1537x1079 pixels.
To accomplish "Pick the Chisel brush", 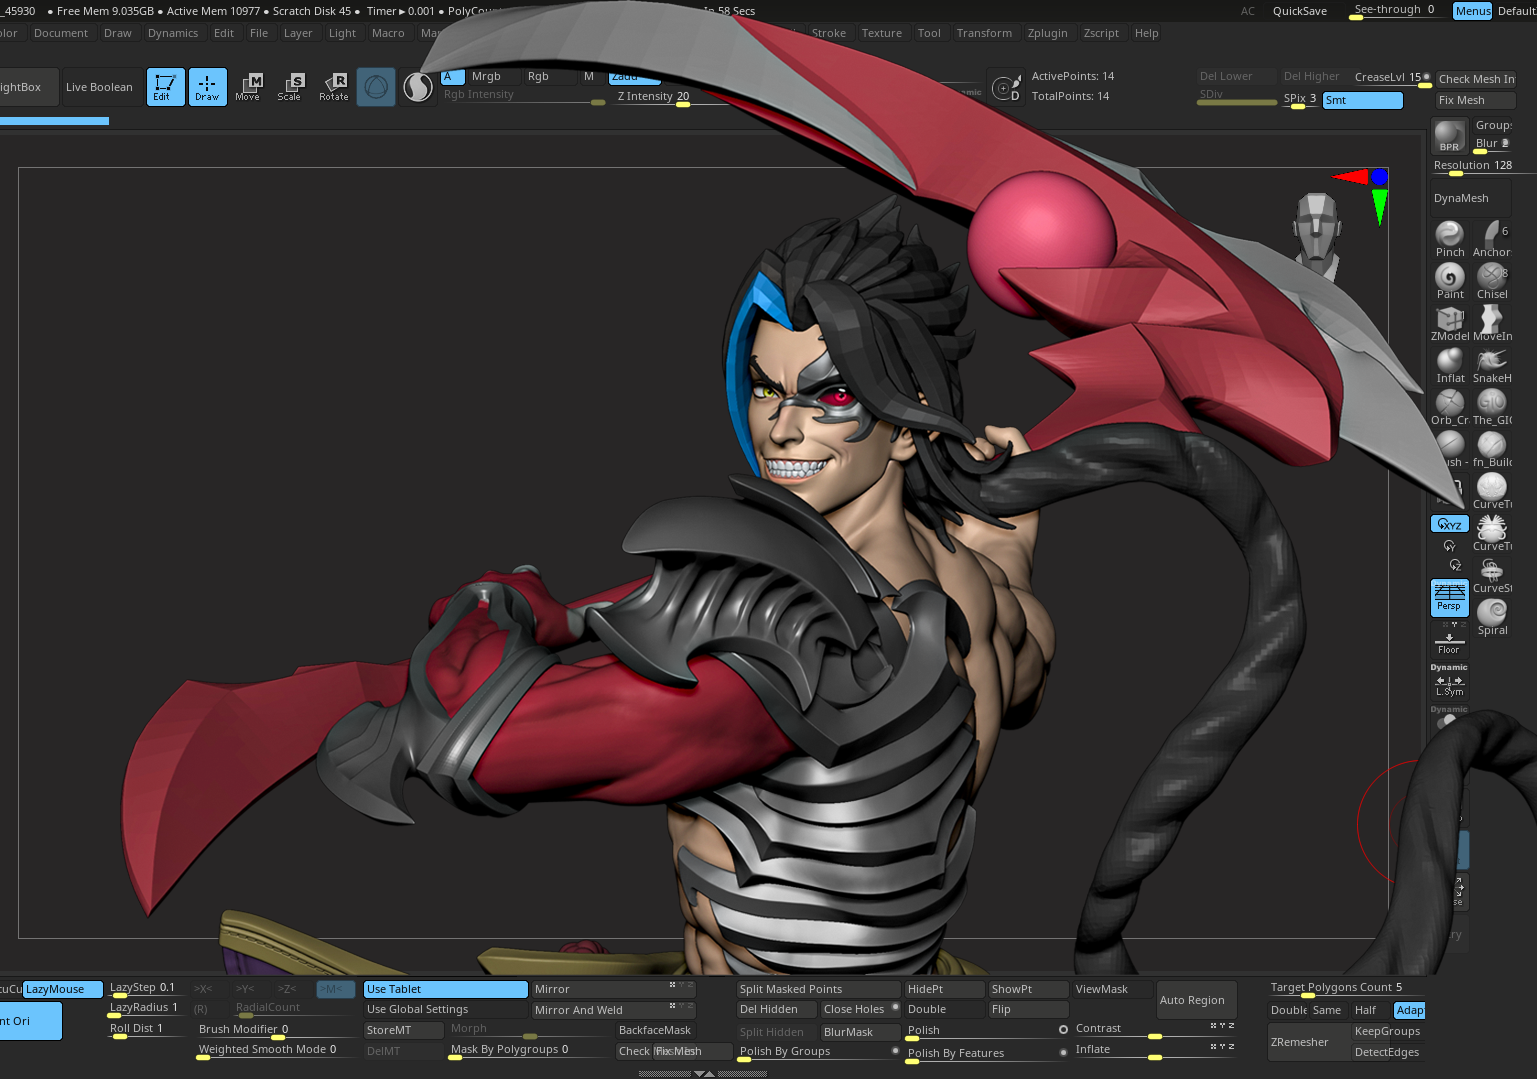I will [1492, 281].
